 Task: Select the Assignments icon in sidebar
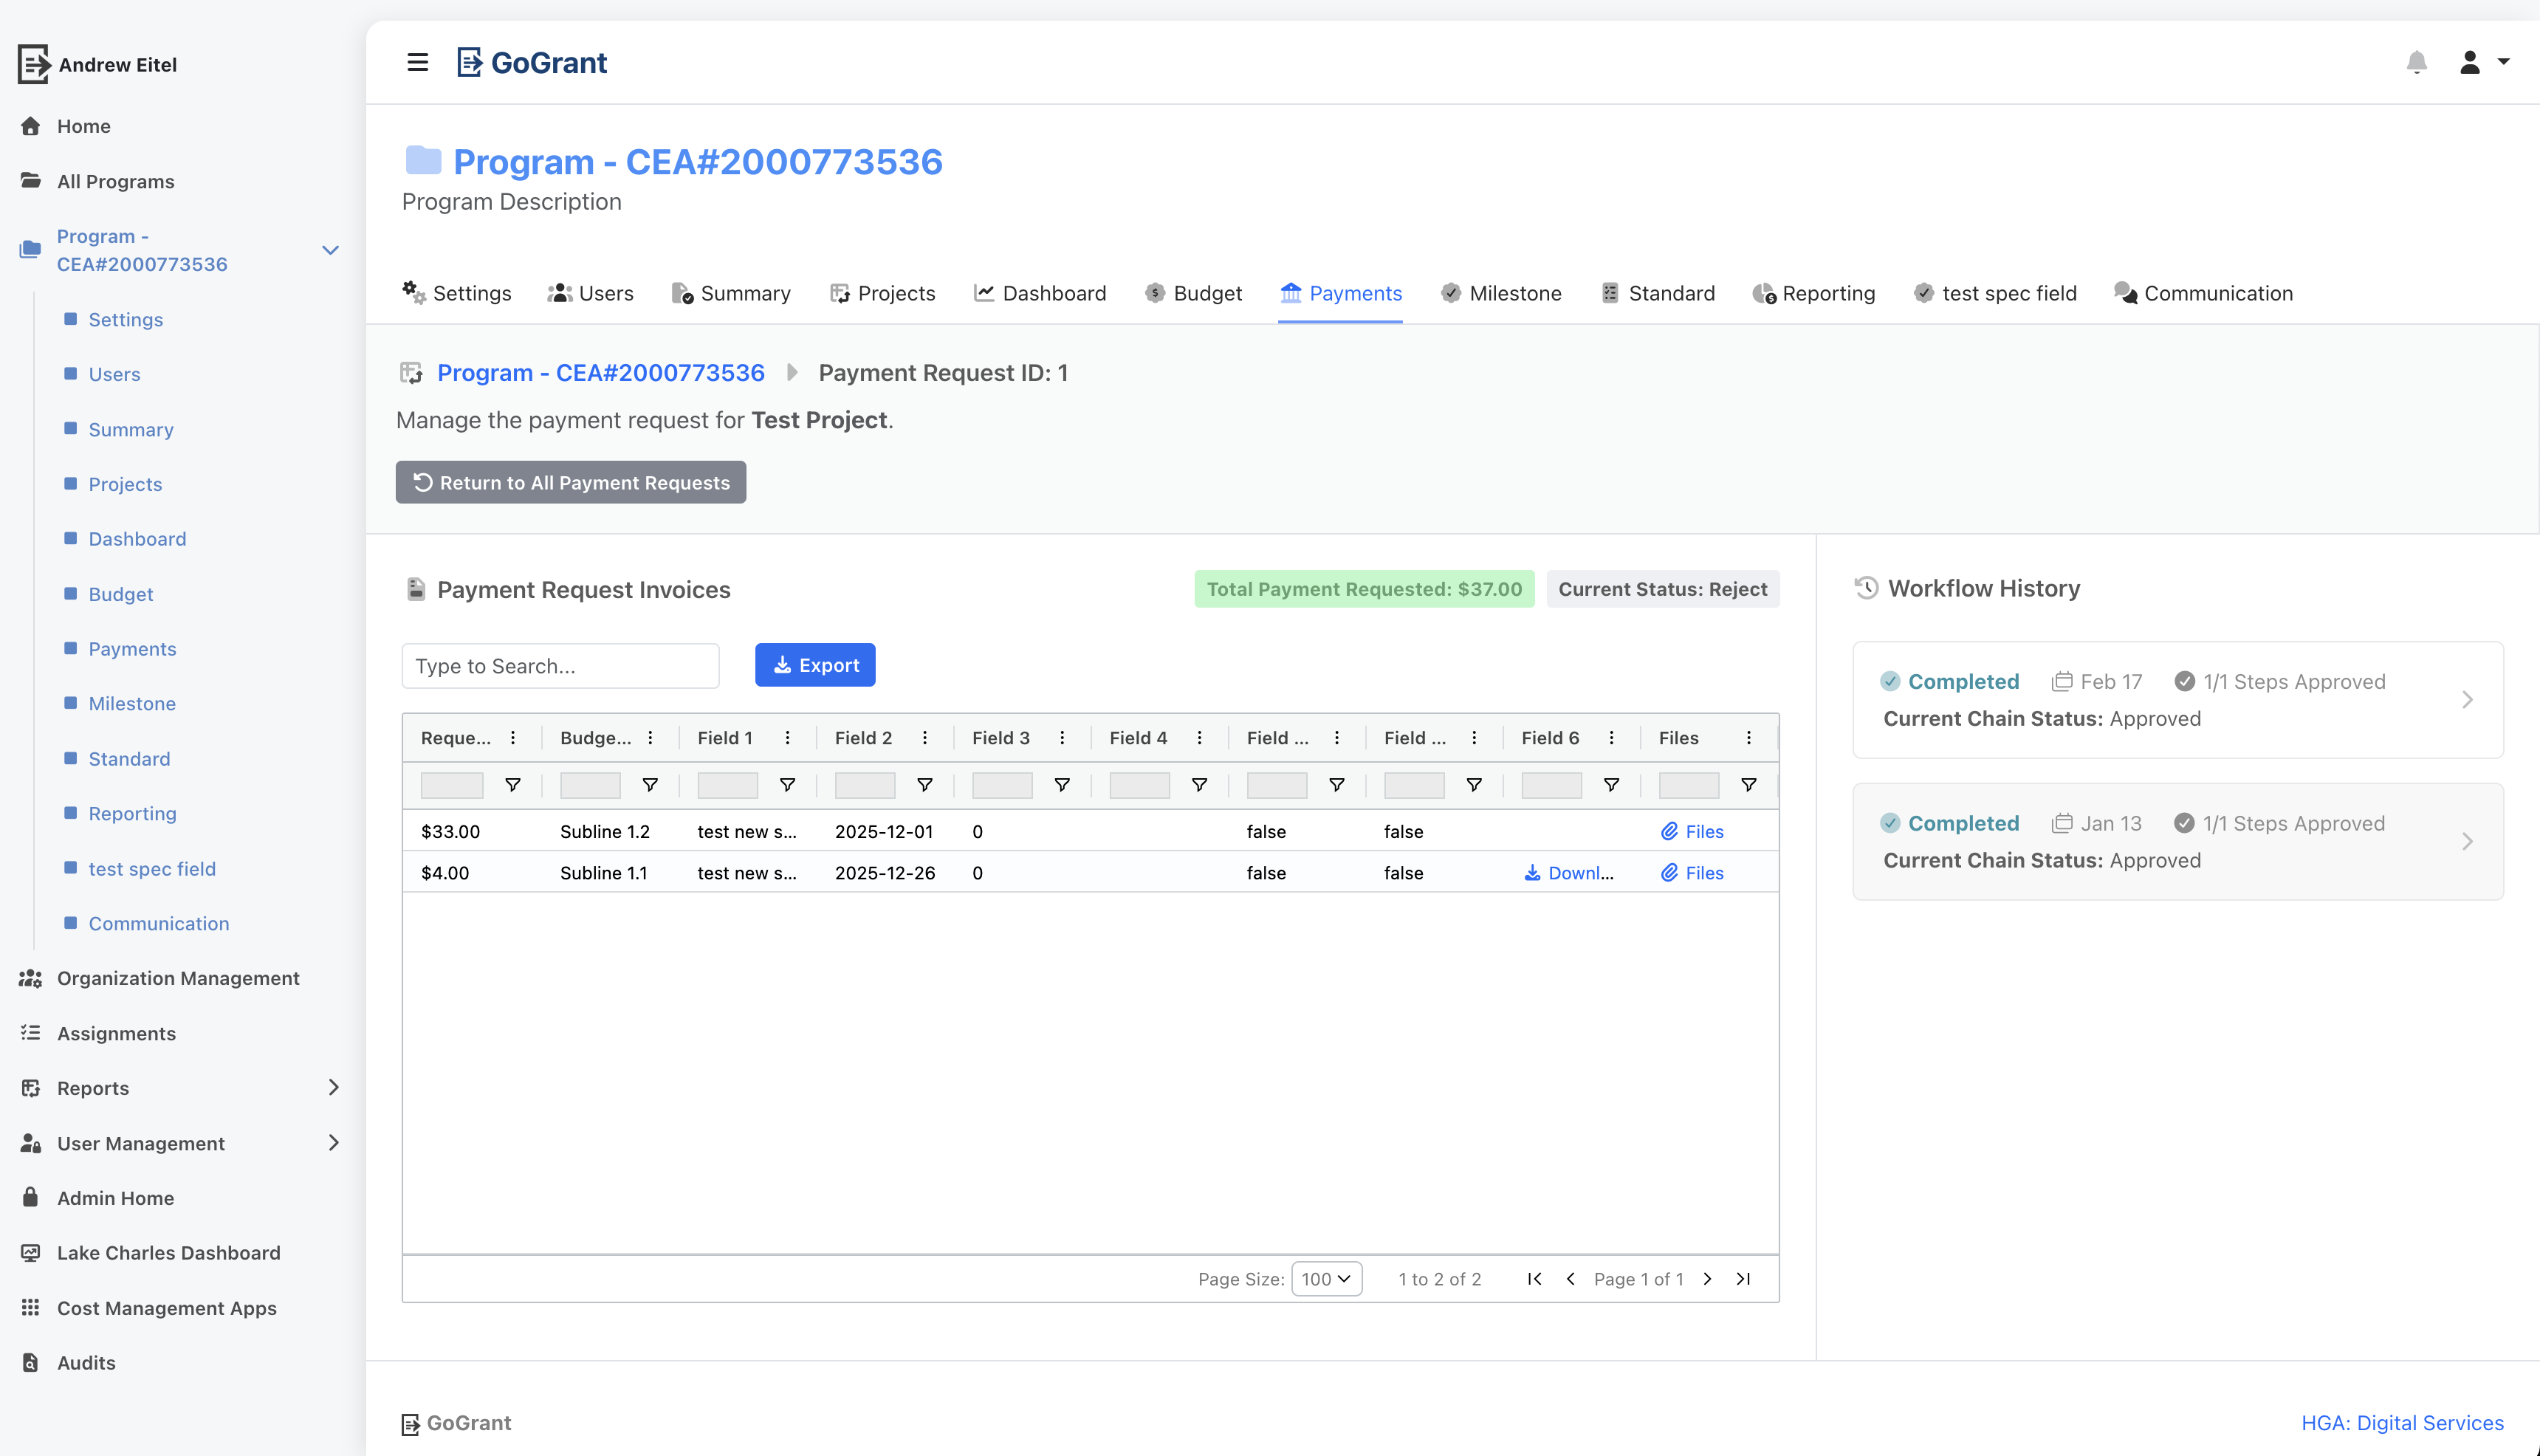[30, 1032]
